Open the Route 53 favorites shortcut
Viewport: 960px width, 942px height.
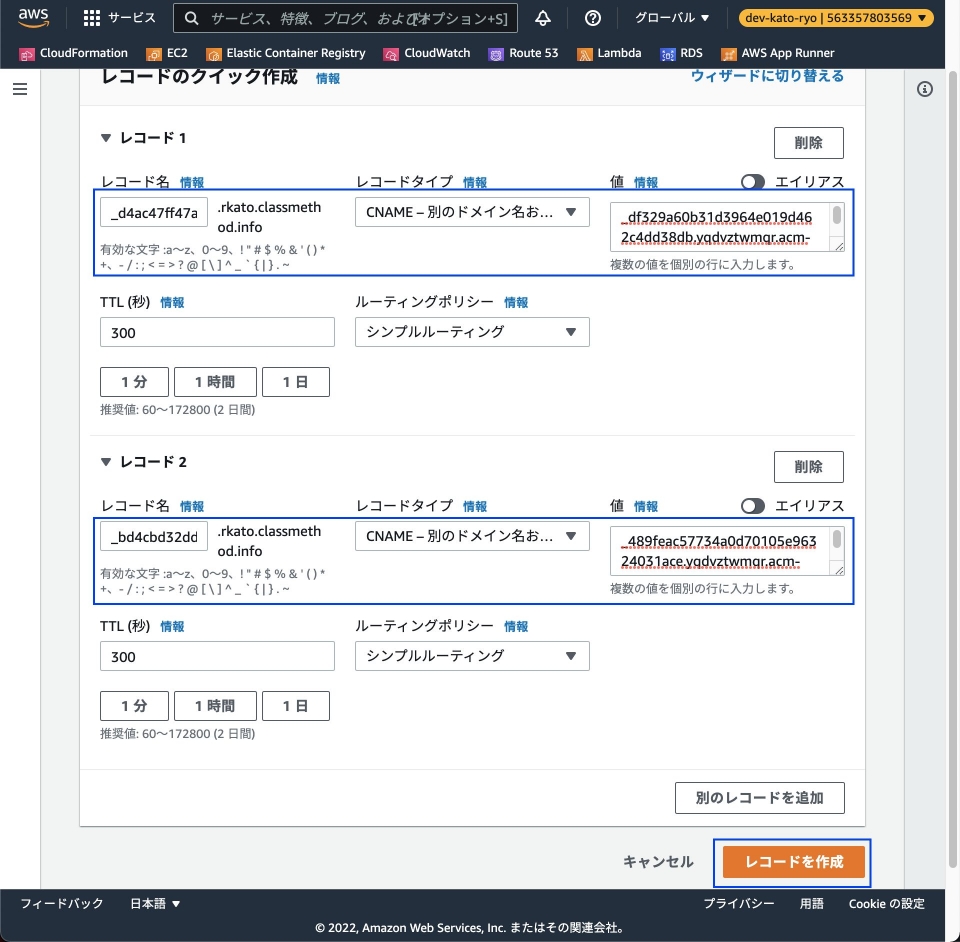pyautogui.click(x=523, y=53)
